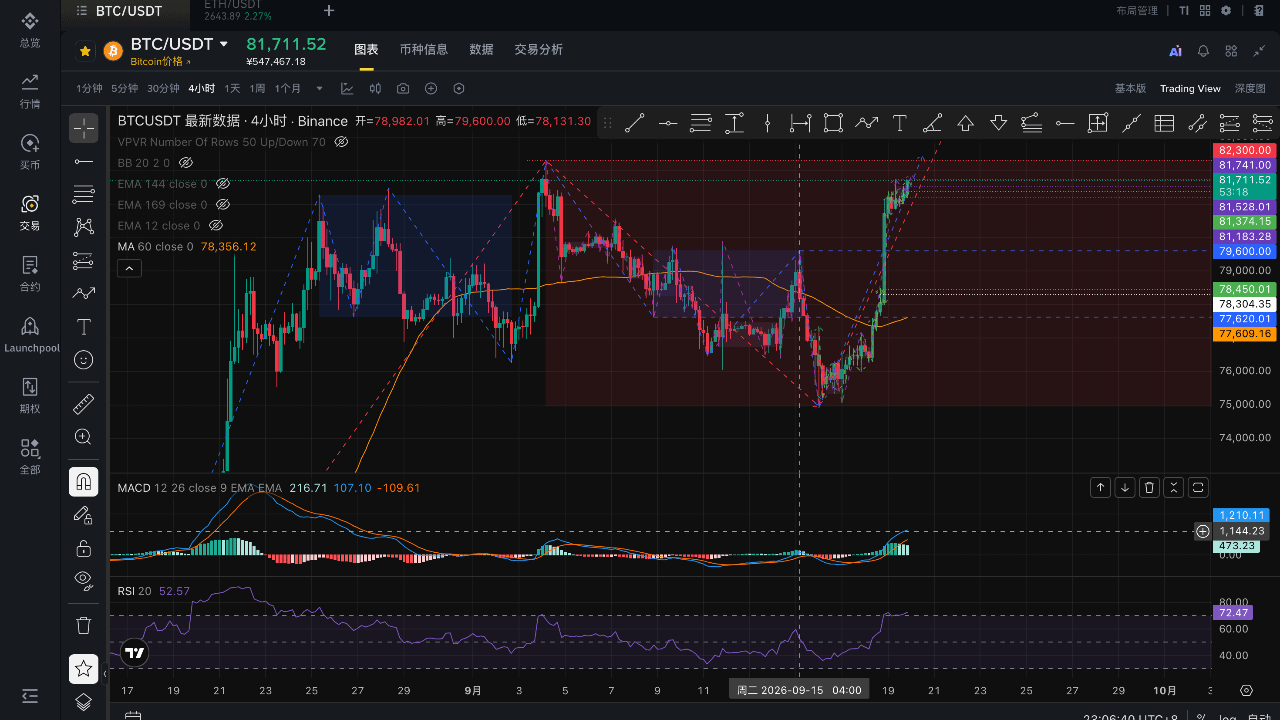The height and width of the screenshot is (720, 1280).
Task: Click the 82,300.00 red price label
Action: 1245,150
